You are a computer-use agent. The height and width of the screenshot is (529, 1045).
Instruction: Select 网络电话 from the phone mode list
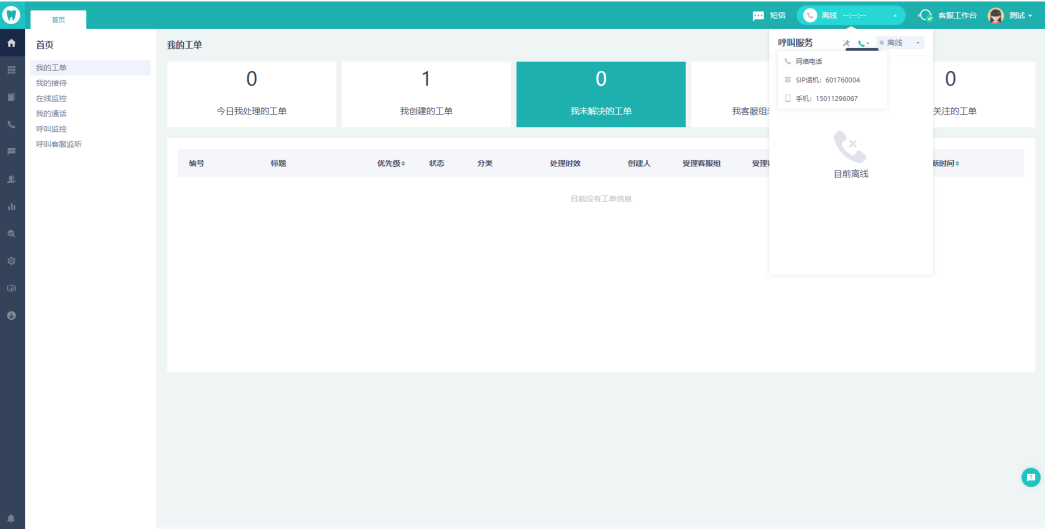(832, 61)
